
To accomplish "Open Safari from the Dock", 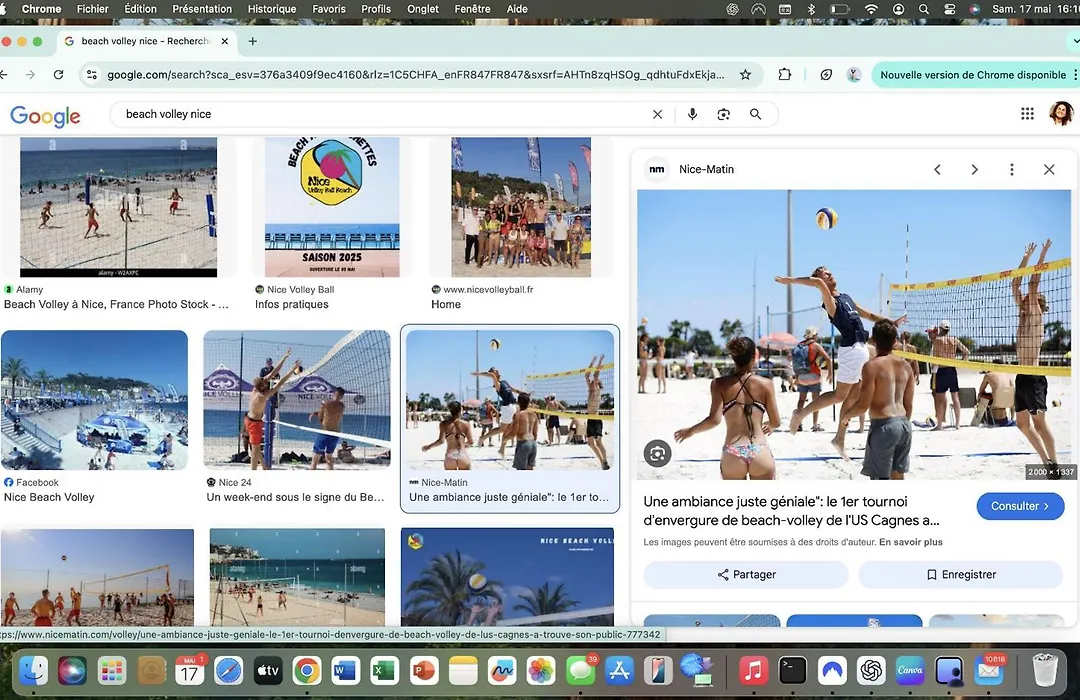I will pyautogui.click(x=228, y=670).
